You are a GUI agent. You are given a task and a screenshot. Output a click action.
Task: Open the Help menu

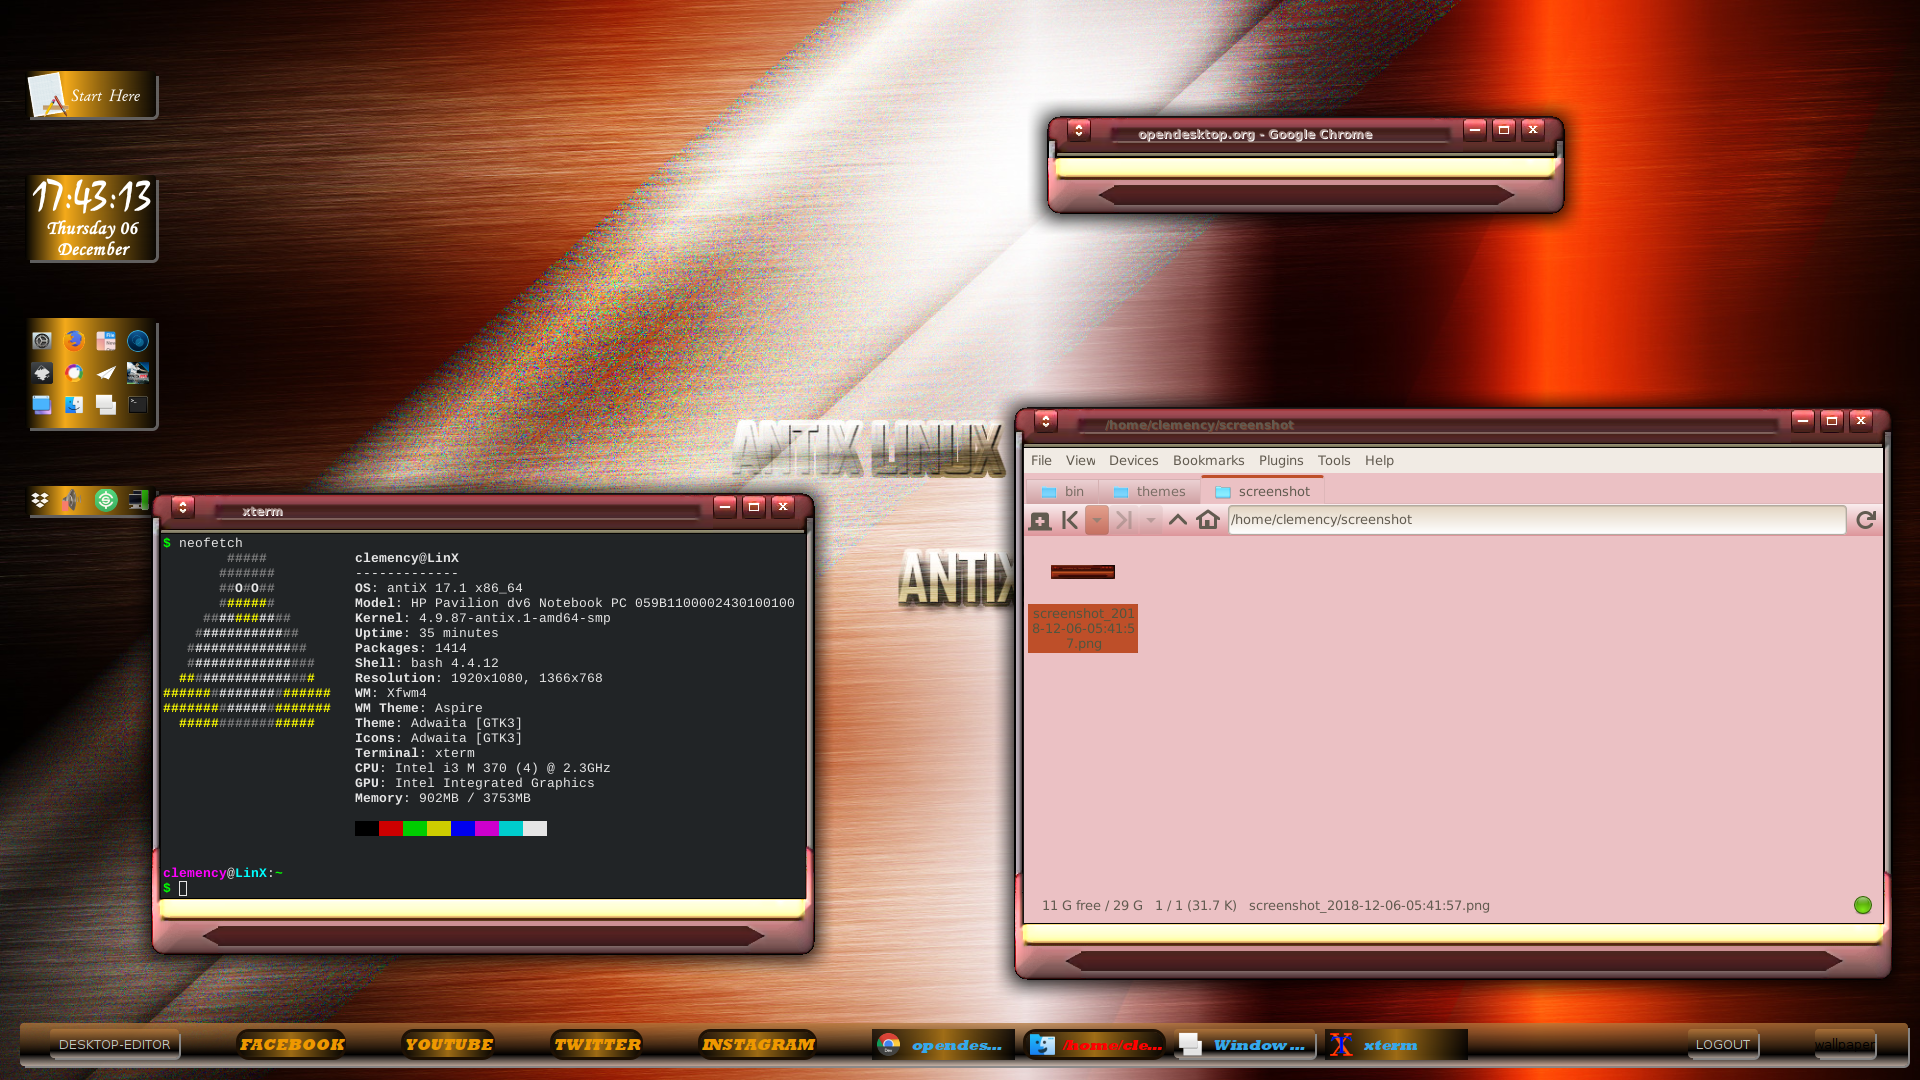click(x=1379, y=461)
